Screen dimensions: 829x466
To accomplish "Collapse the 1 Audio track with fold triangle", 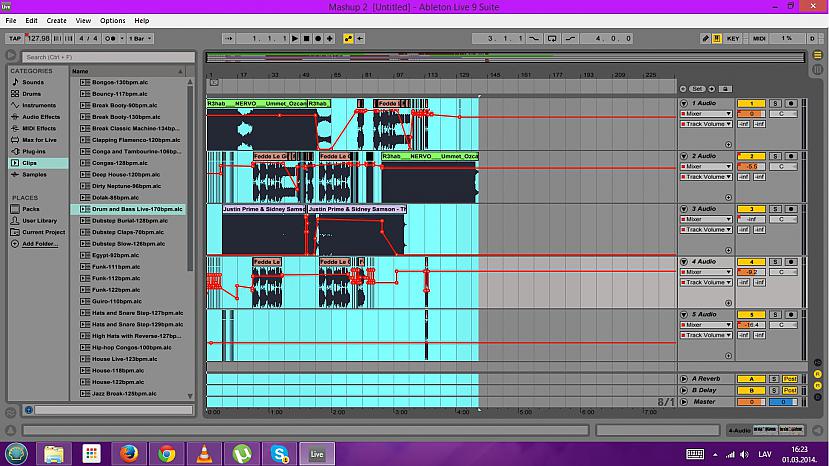I will click(x=684, y=103).
